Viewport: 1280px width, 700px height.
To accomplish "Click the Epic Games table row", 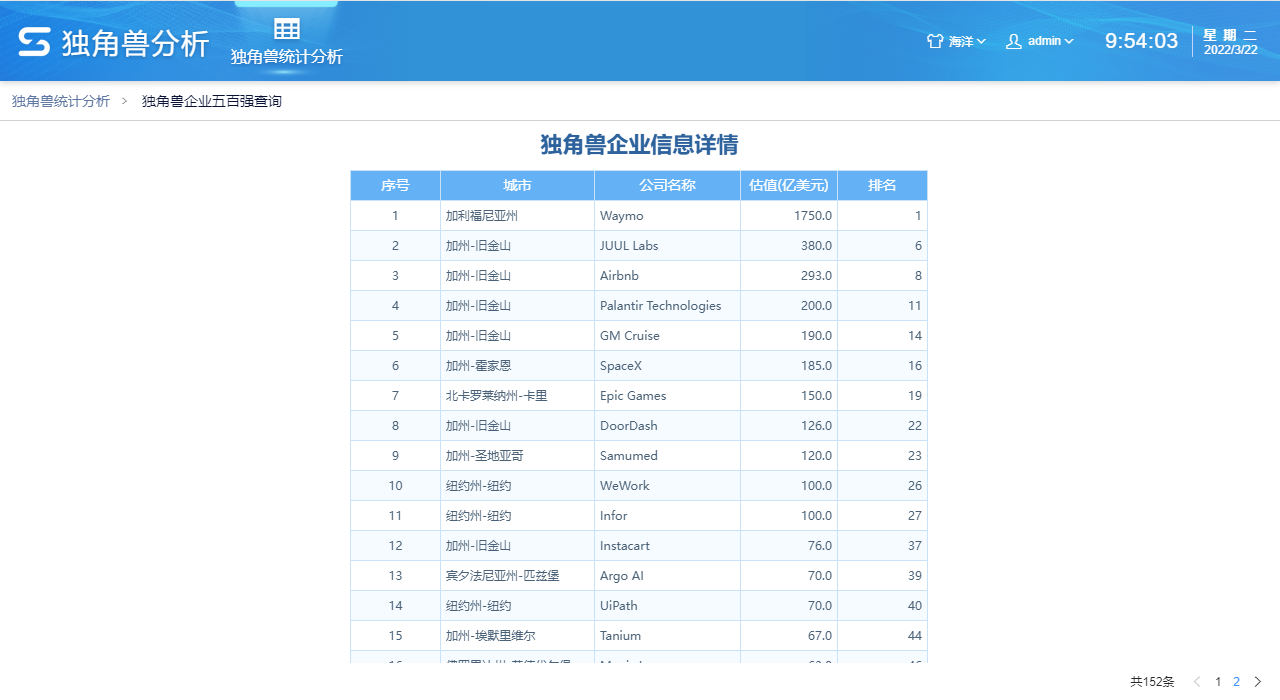I will tap(638, 396).
